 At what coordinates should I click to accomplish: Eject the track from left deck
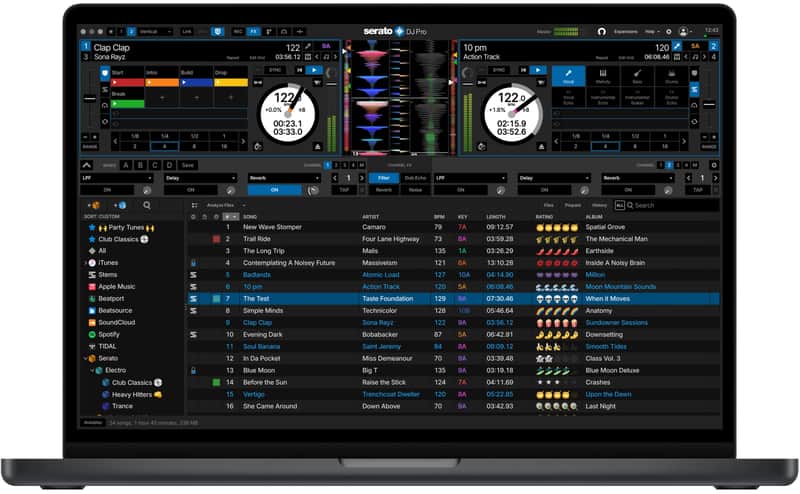pos(317,147)
